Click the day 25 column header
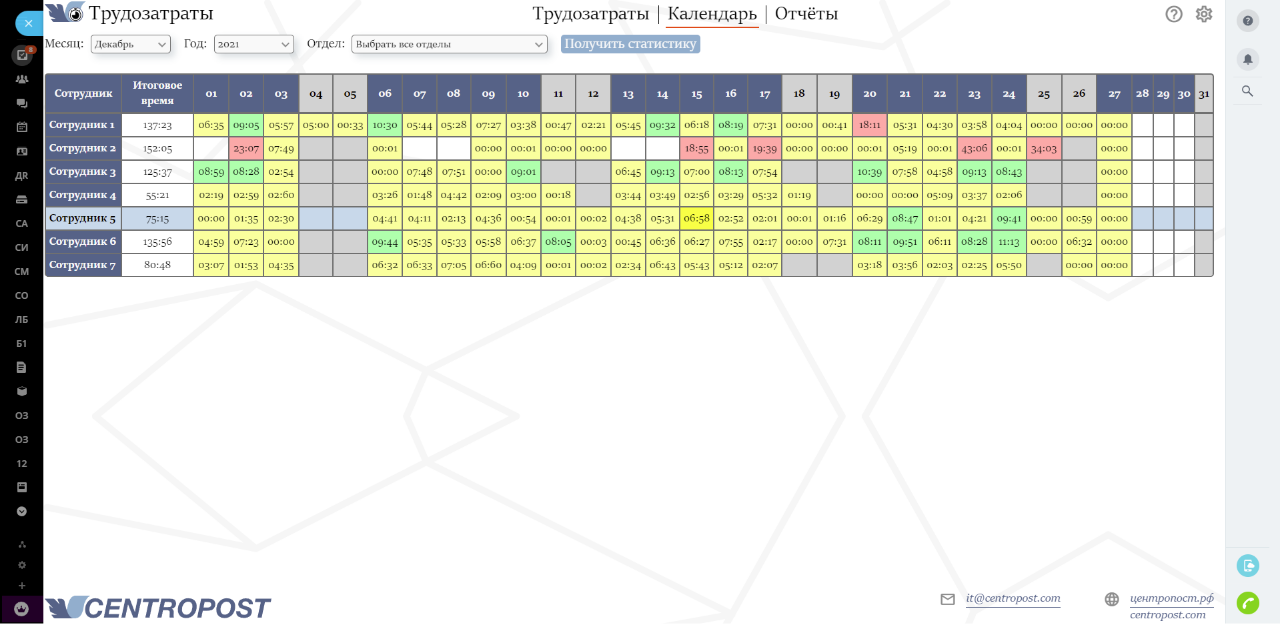 1044,94
